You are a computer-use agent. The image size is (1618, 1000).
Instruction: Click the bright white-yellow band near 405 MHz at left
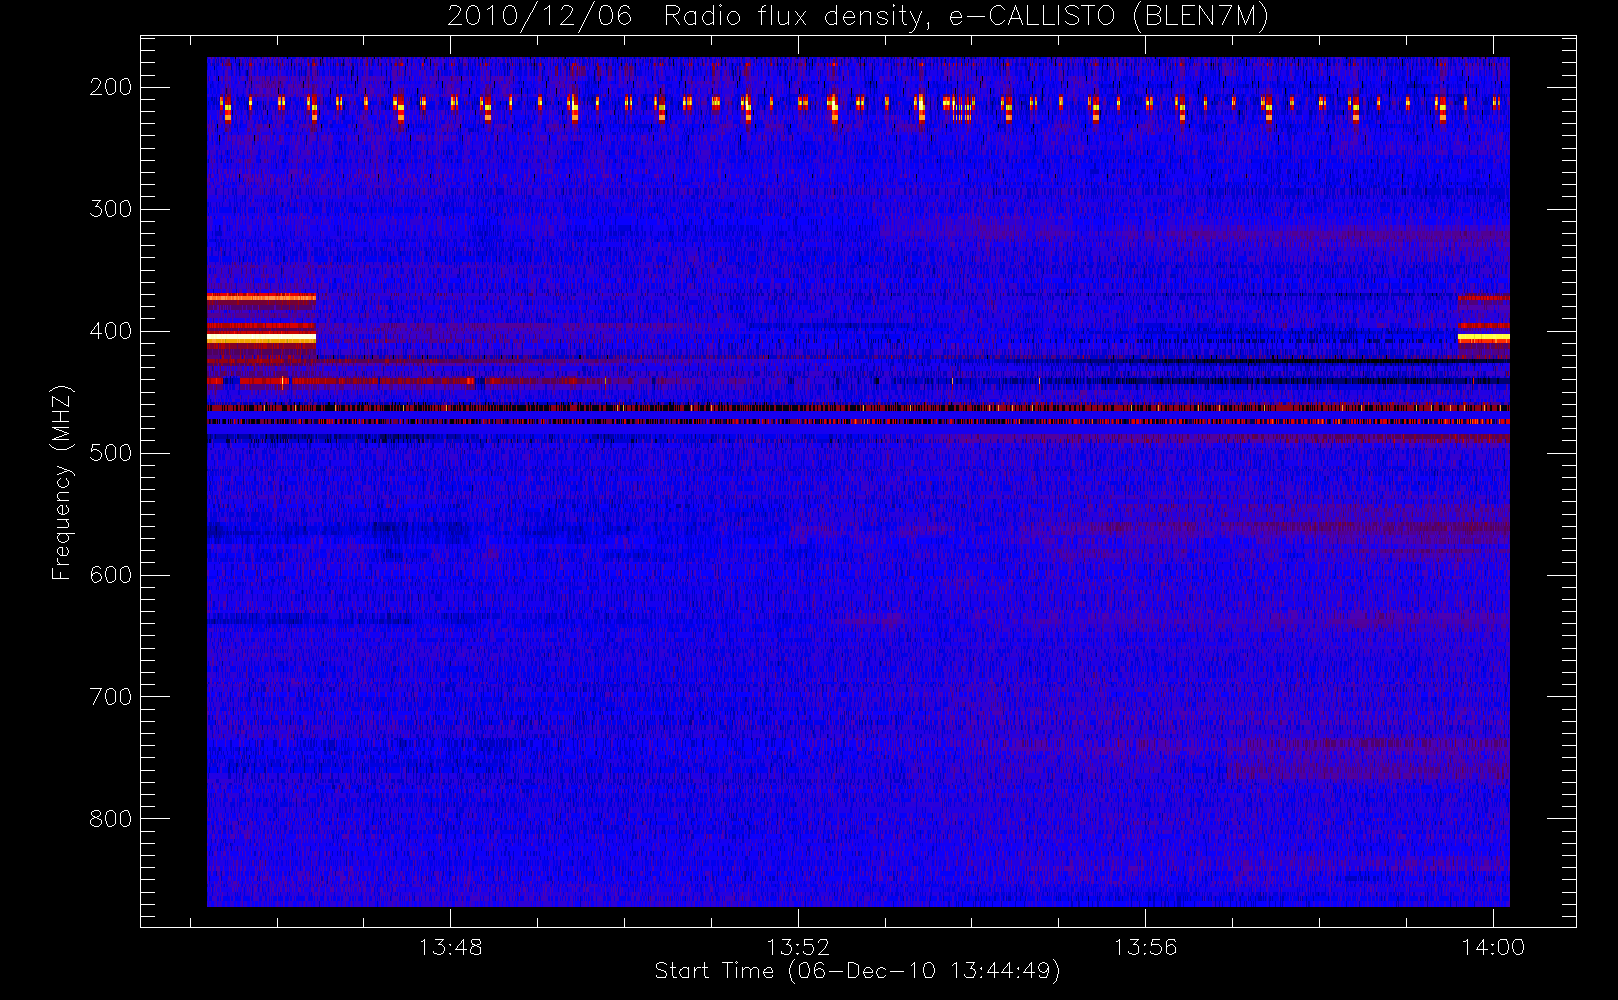pyautogui.click(x=261, y=338)
